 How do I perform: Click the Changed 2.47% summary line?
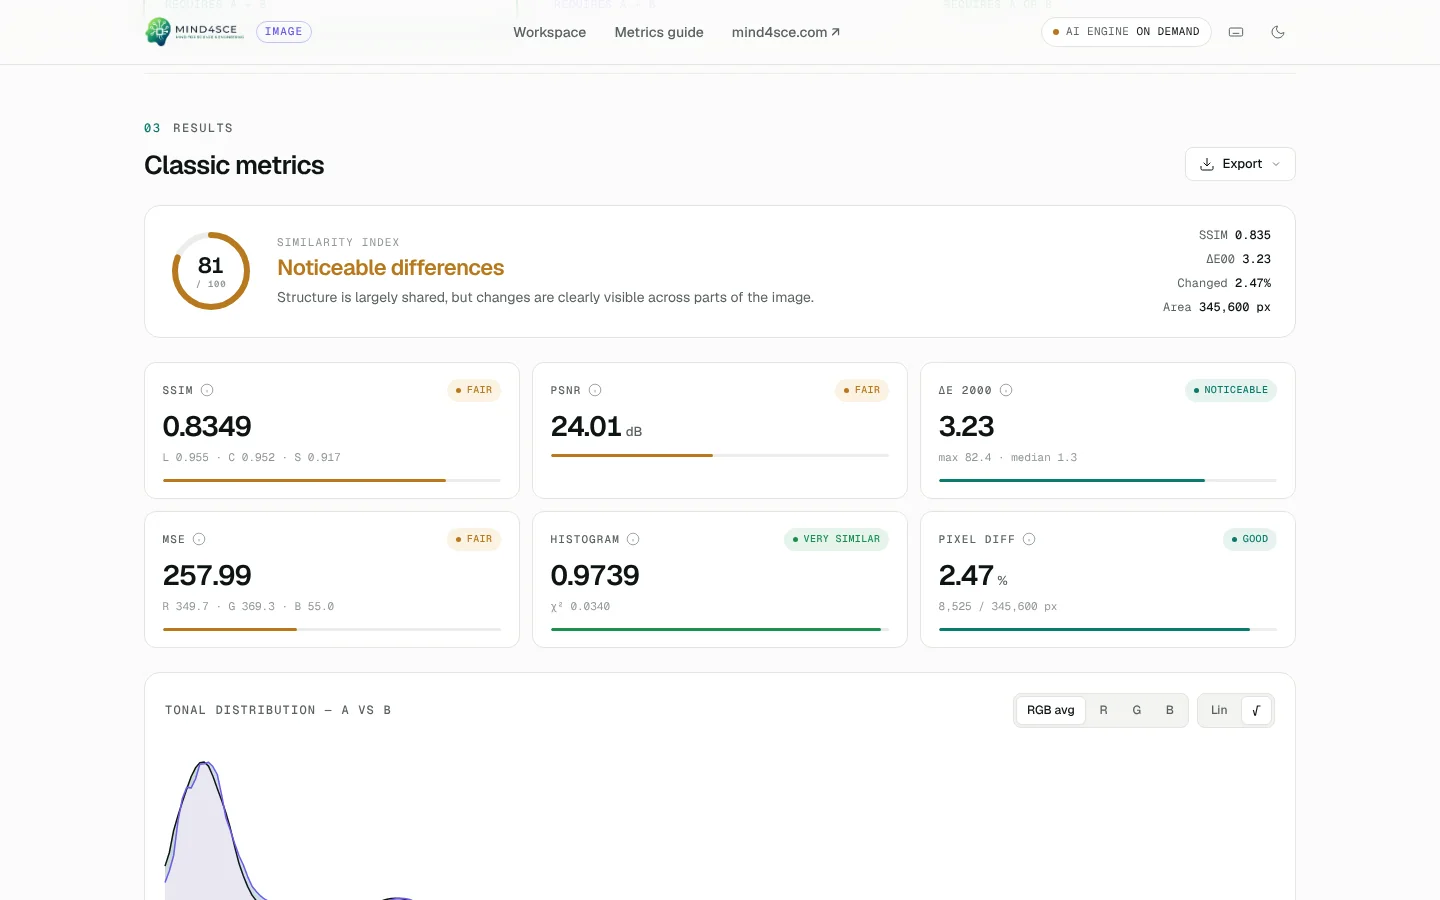(x=1224, y=283)
